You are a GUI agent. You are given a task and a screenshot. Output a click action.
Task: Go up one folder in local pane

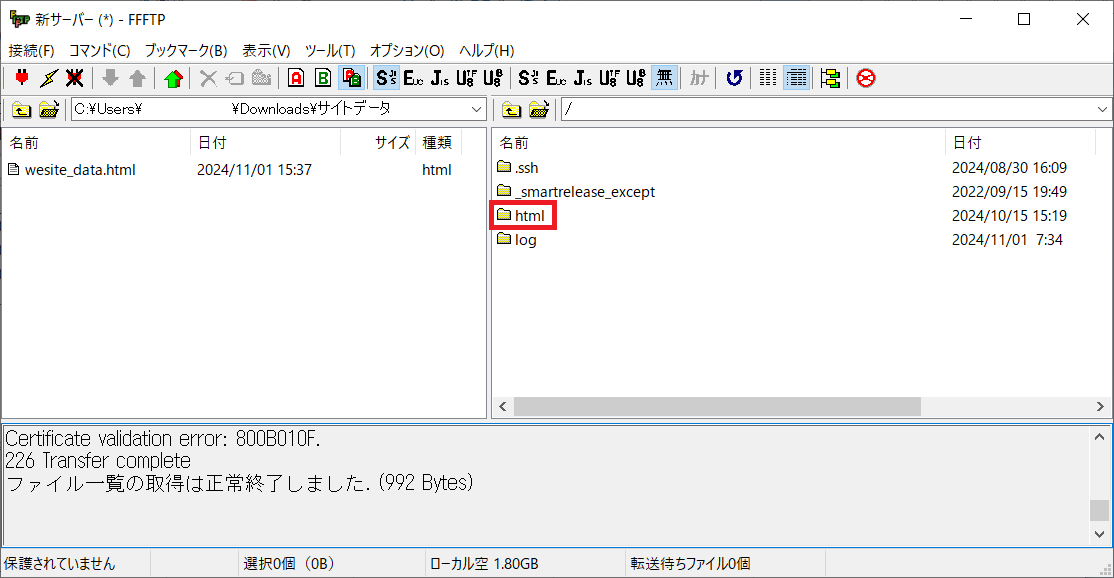pos(22,109)
